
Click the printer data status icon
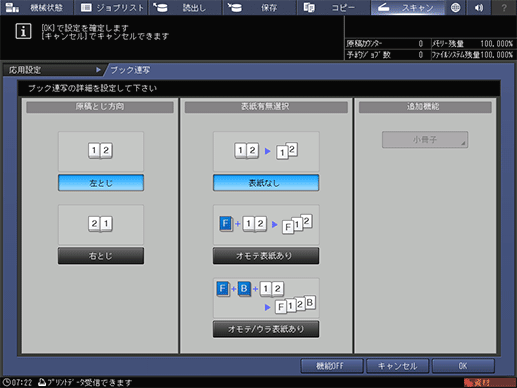42,382
